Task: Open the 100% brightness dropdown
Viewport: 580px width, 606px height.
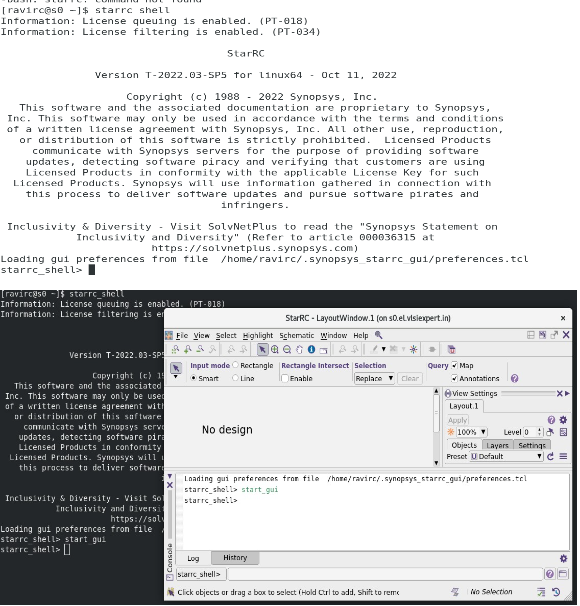Action: click(472, 432)
